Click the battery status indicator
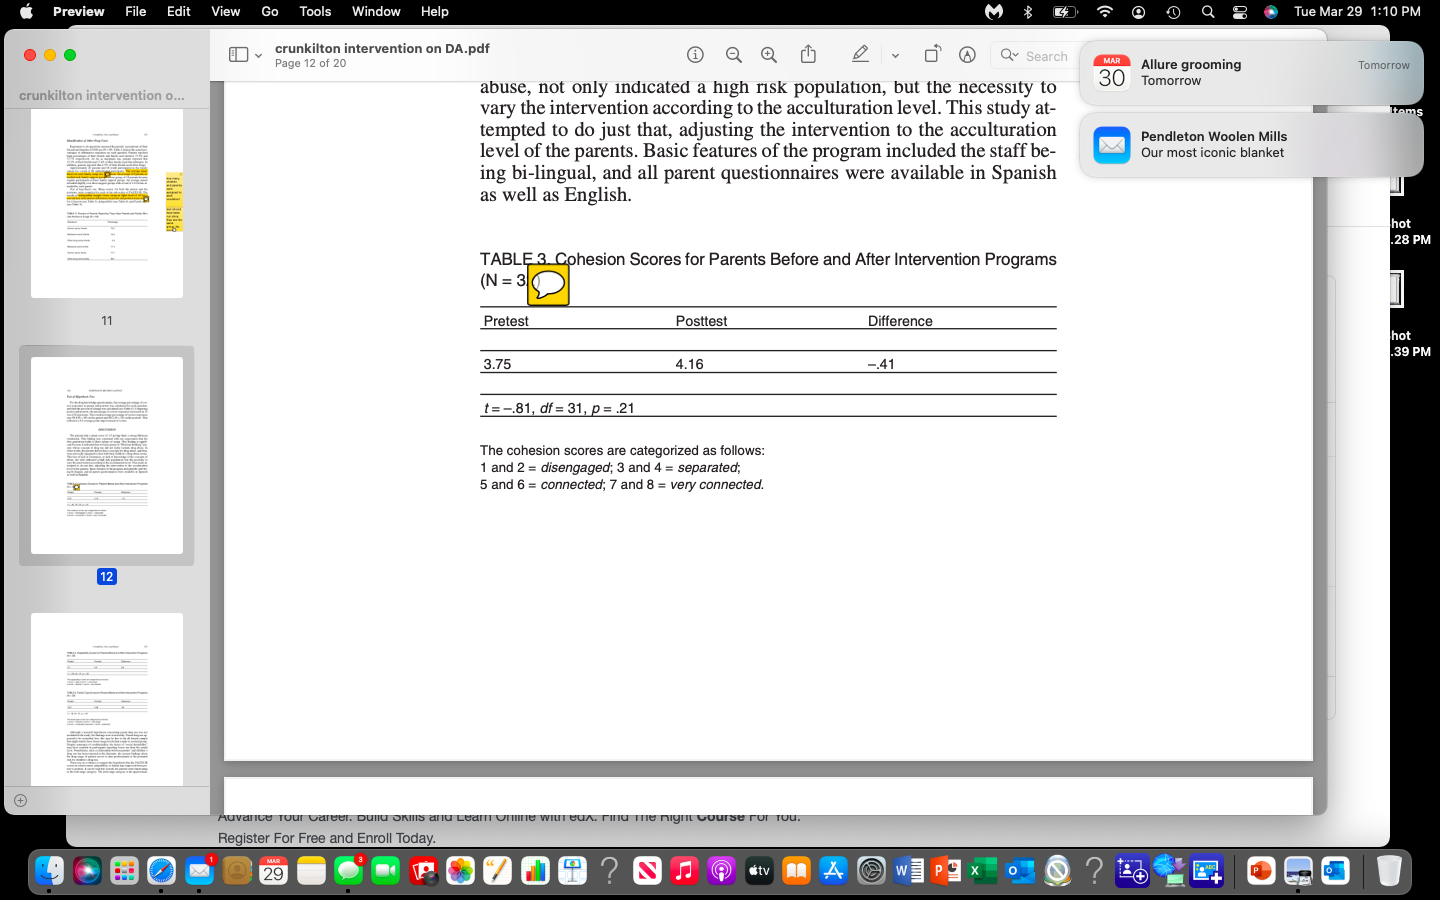The height and width of the screenshot is (900, 1440). [x=1063, y=12]
